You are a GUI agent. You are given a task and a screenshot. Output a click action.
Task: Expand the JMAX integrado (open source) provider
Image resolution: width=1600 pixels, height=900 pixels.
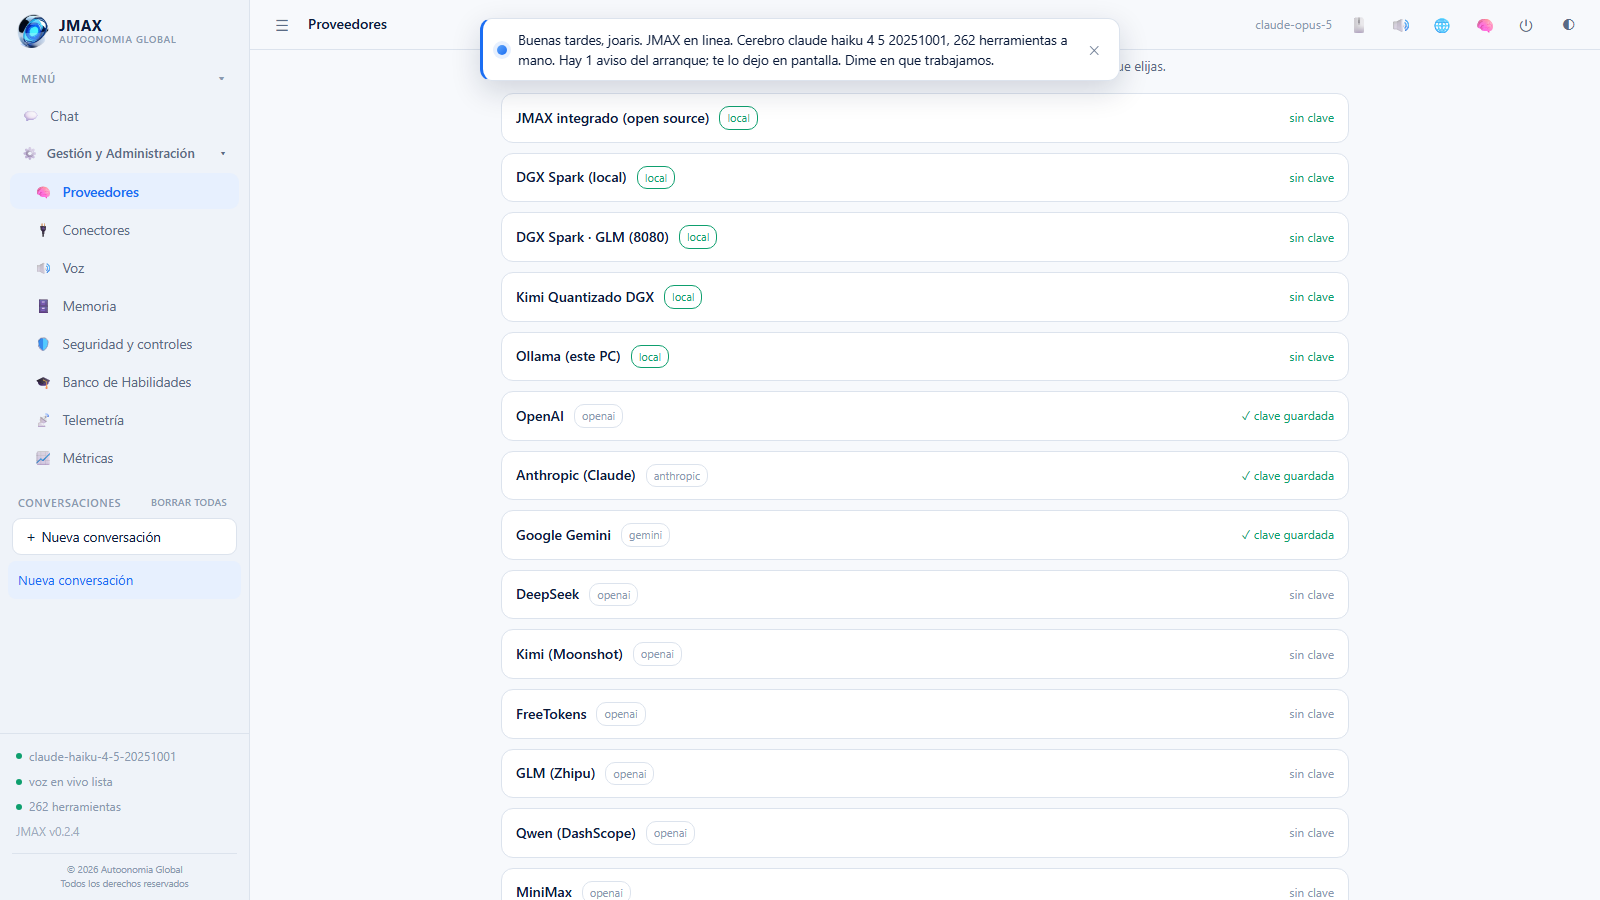coord(925,118)
